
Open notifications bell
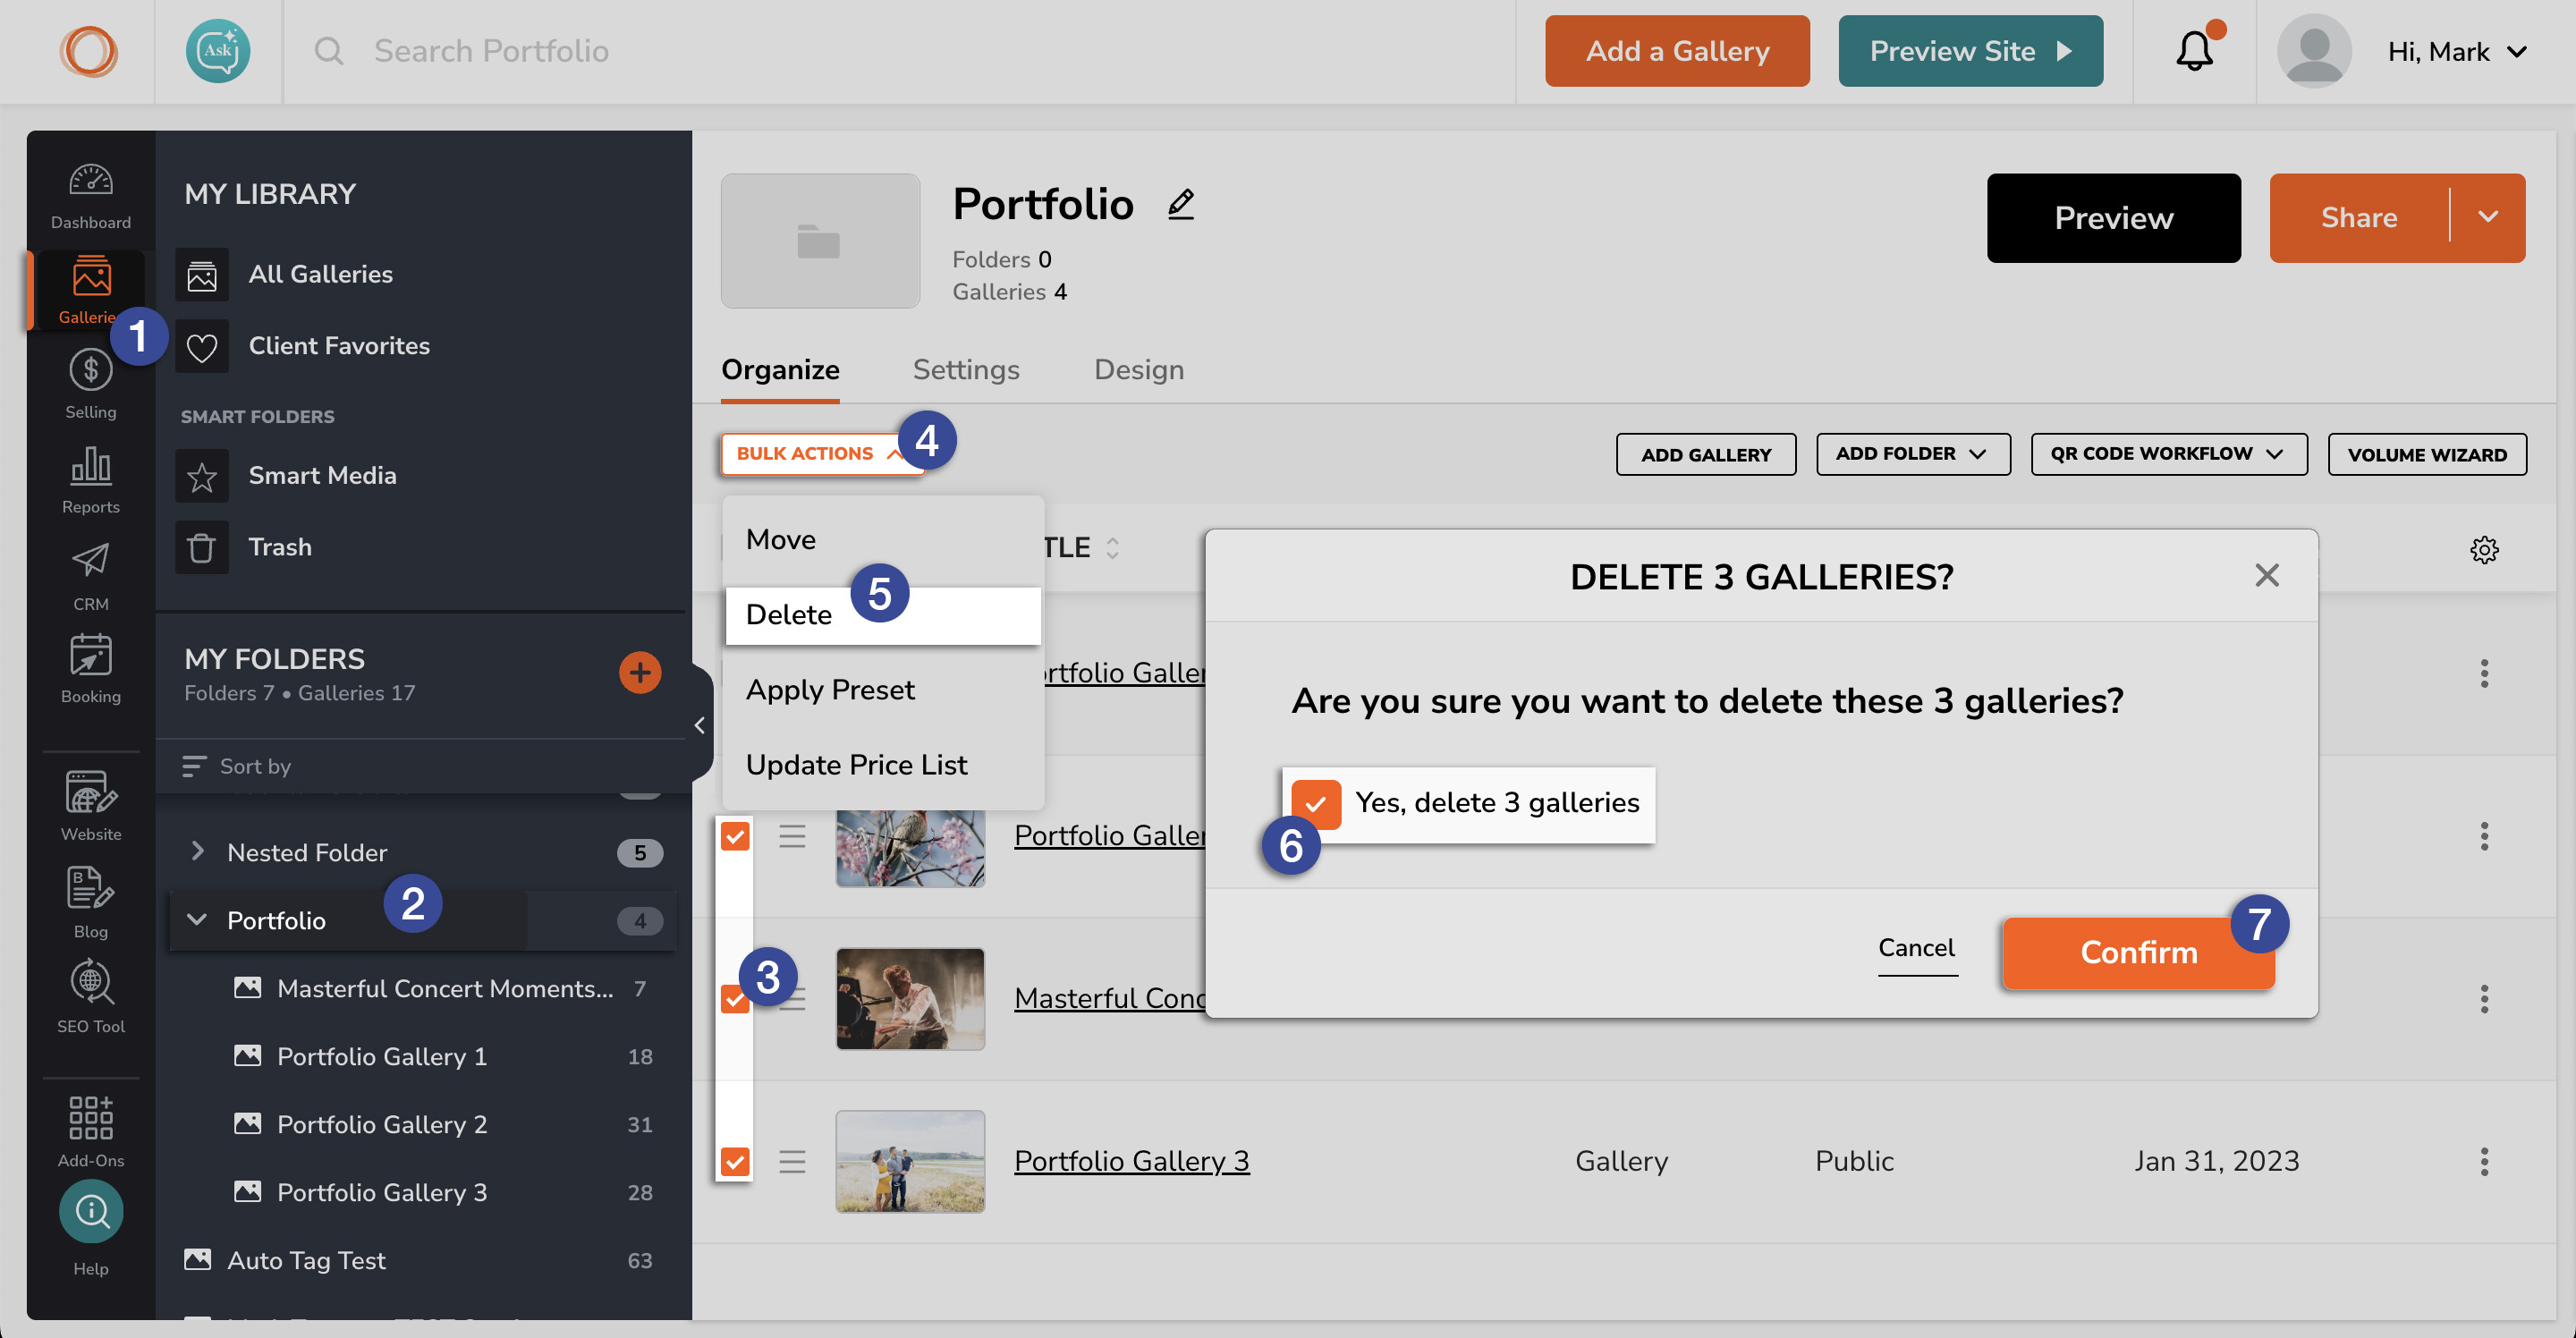pos(2194,51)
